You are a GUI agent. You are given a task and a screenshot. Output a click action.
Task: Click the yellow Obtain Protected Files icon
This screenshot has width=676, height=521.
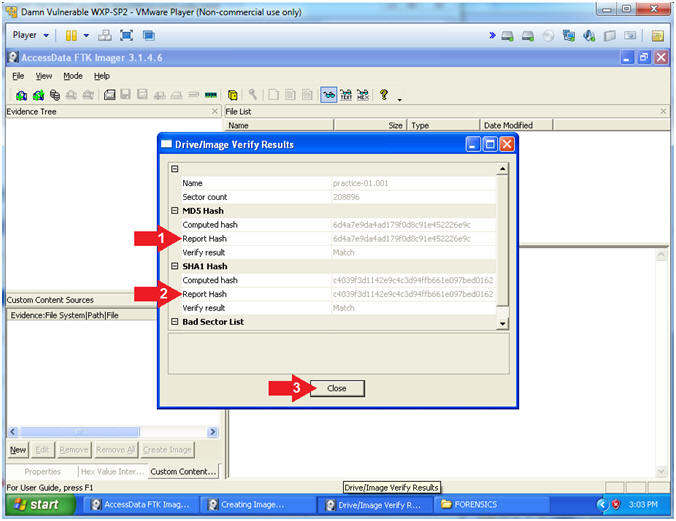[232, 95]
